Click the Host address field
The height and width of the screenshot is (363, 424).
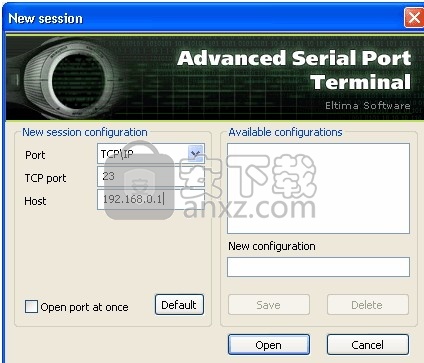[x=151, y=199]
